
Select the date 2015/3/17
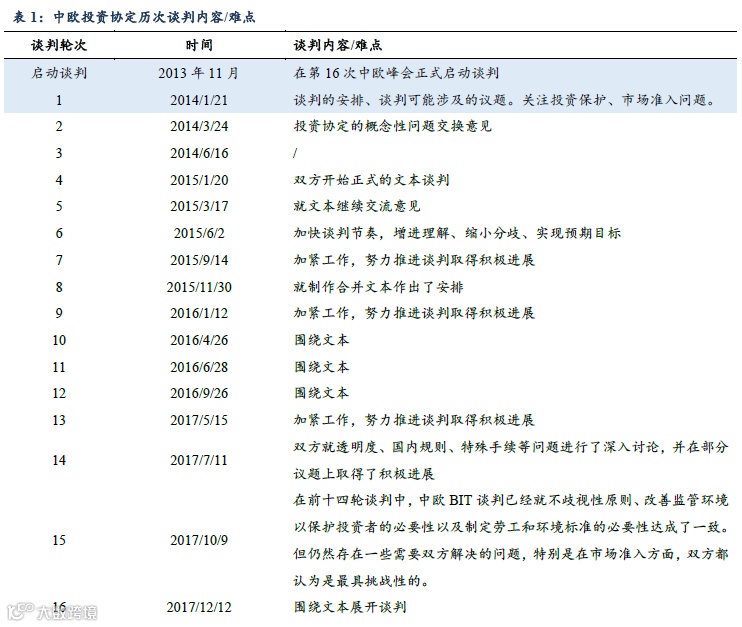pos(199,206)
